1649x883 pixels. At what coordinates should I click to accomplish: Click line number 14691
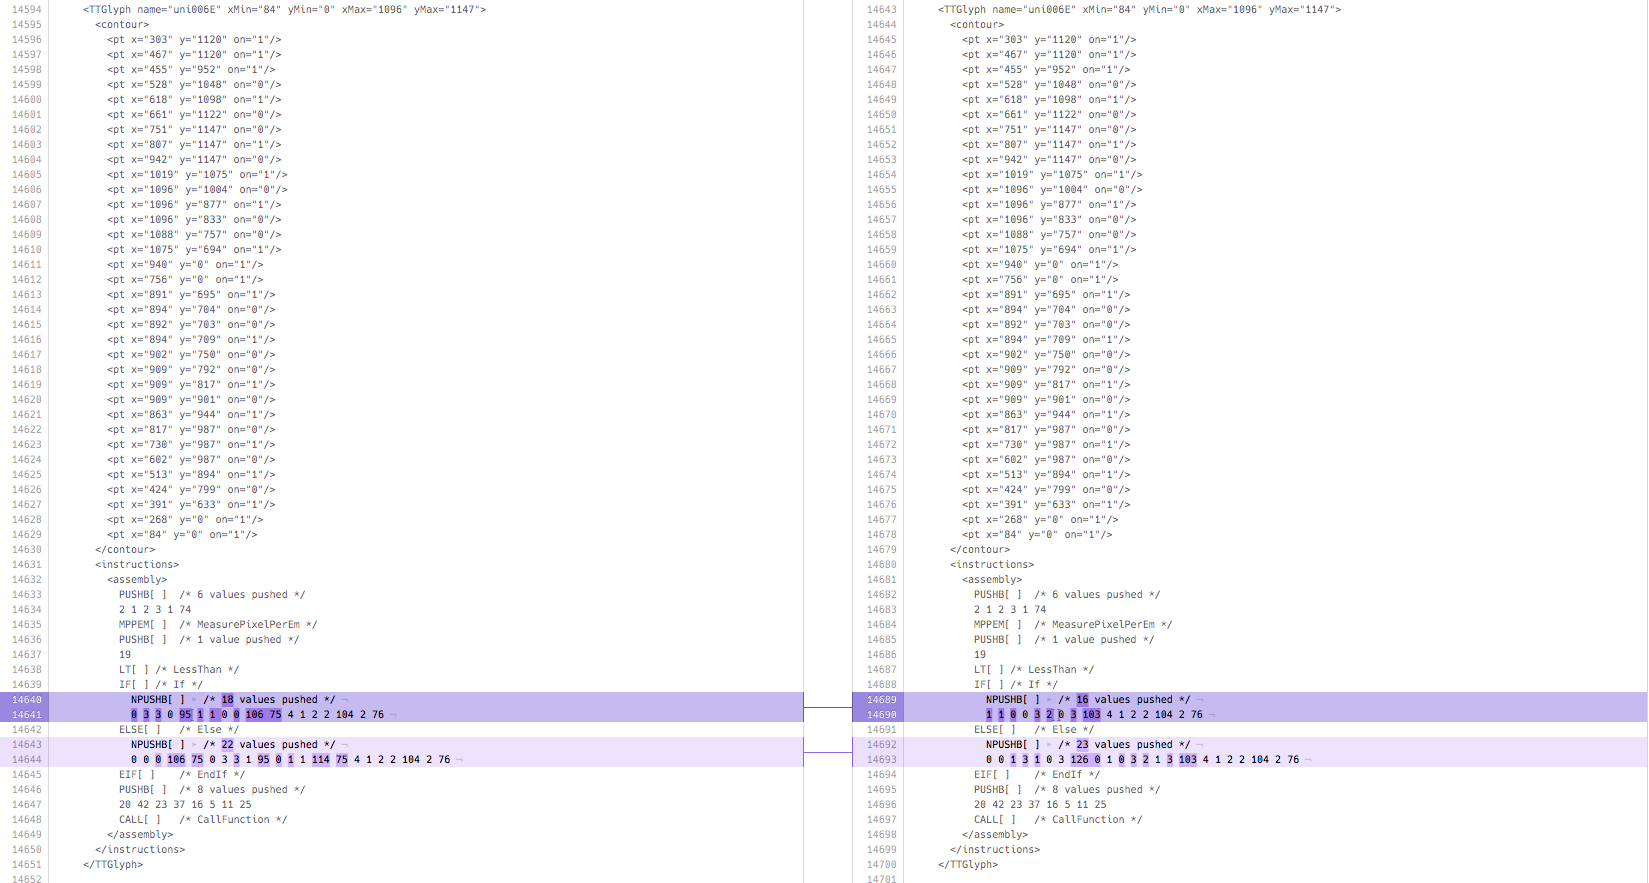click(882, 730)
